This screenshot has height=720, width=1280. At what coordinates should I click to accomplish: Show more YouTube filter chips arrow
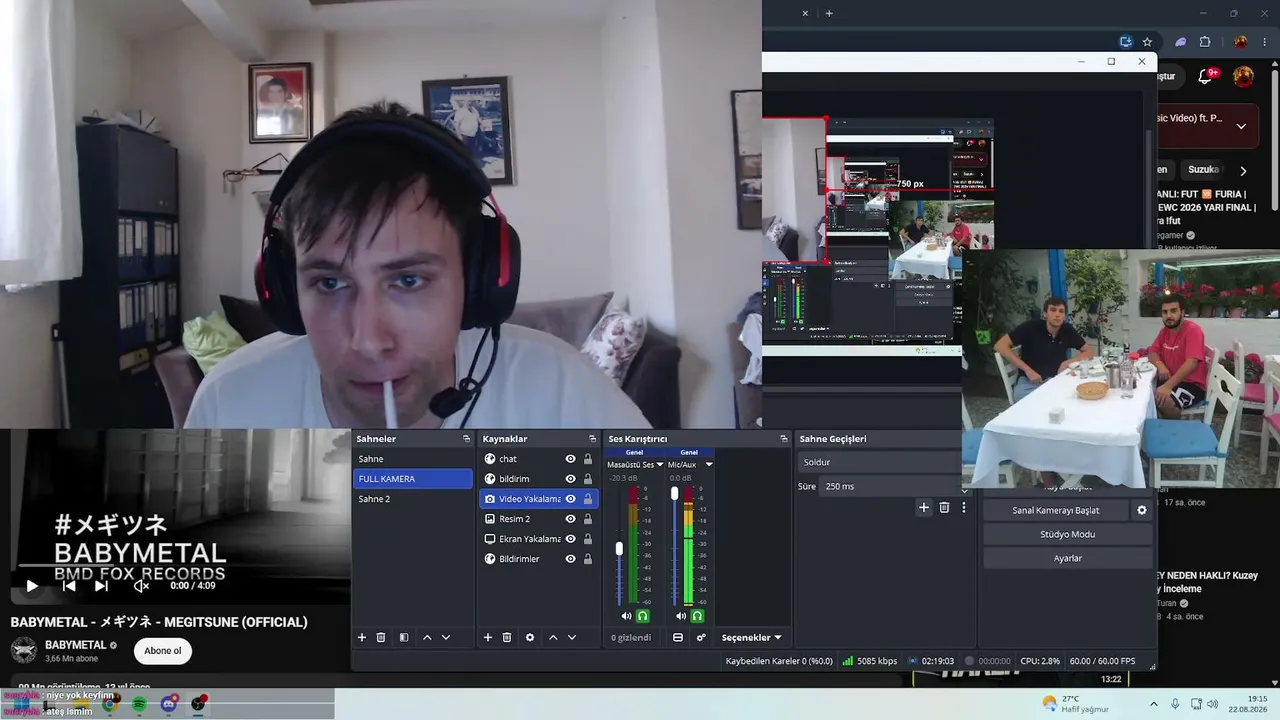(x=1243, y=170)
